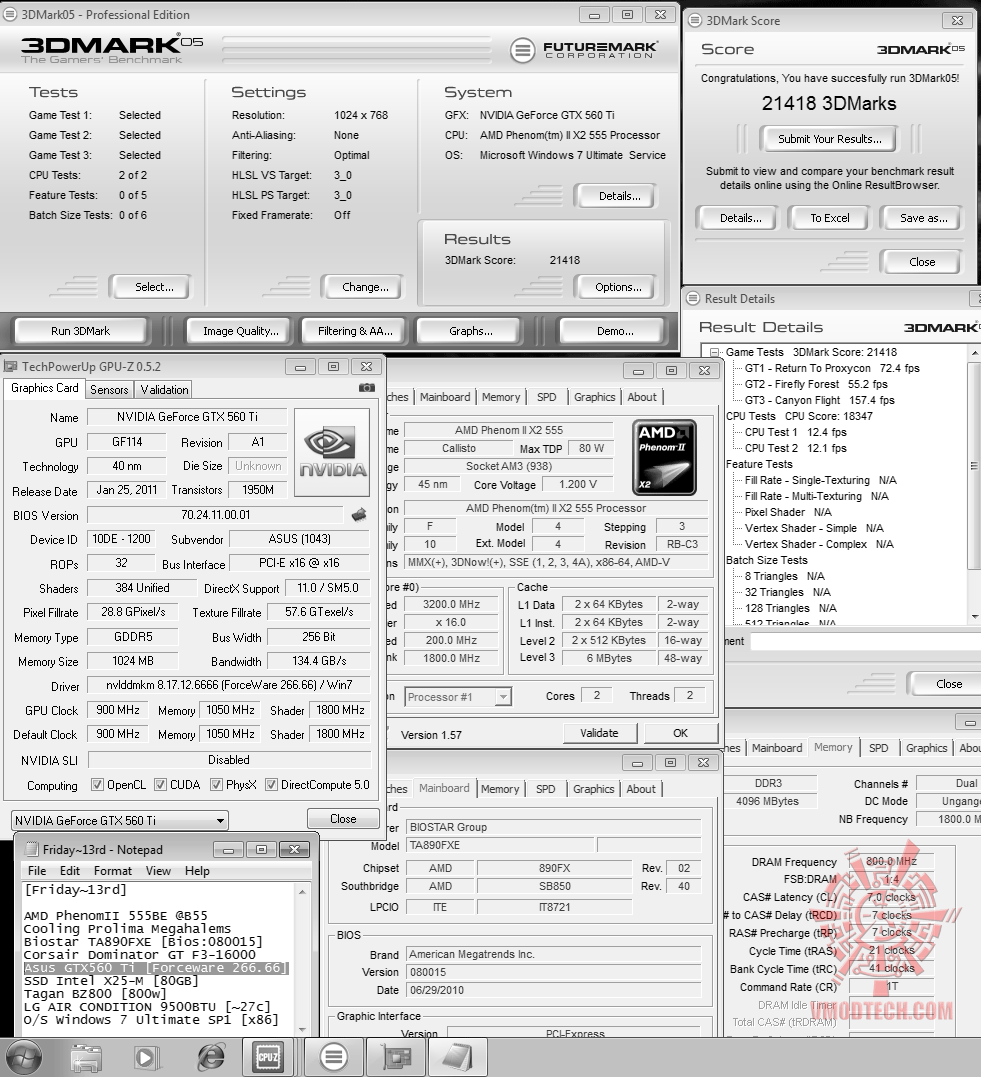
Task: Open the File menu in Notepad
Action: (x=37, y=870)
